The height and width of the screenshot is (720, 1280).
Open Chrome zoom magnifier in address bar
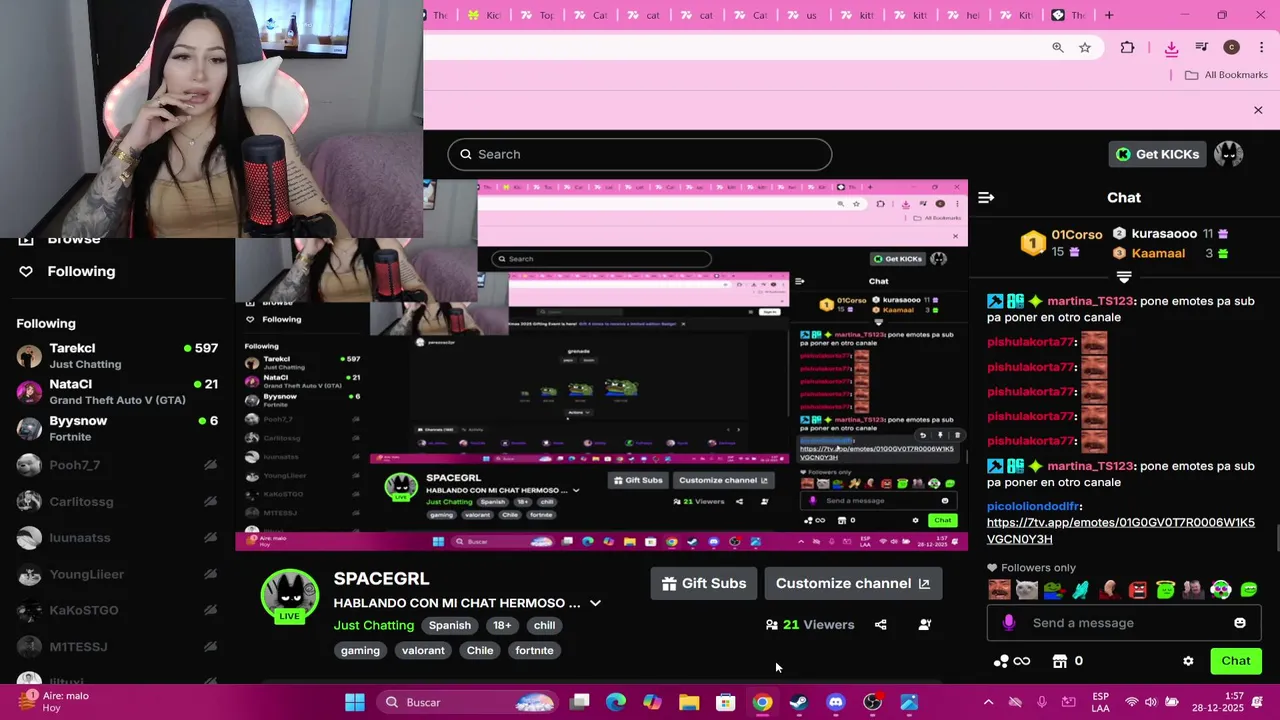click(1058, 48)
